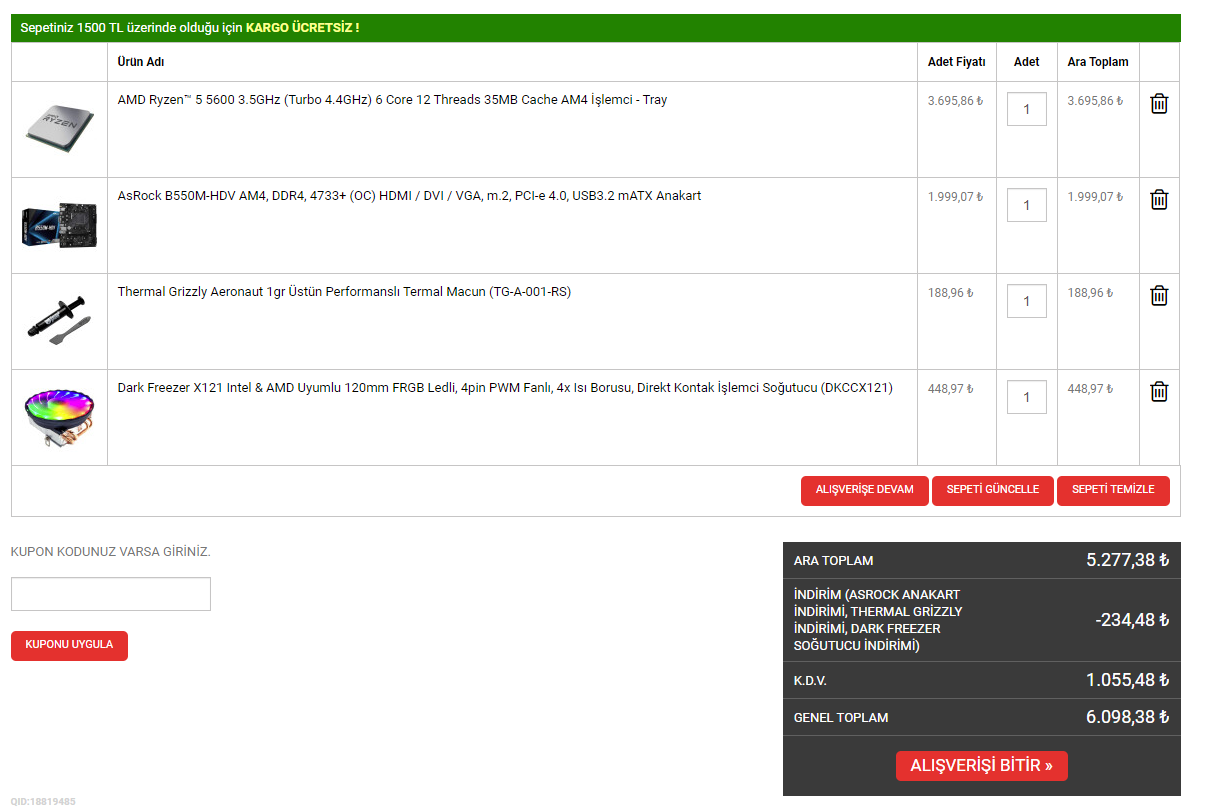Click the 3.695,86 ₺ unit price of AMD Ryzen
Viewport: 1229px width, 810px height.
point(955,101)
